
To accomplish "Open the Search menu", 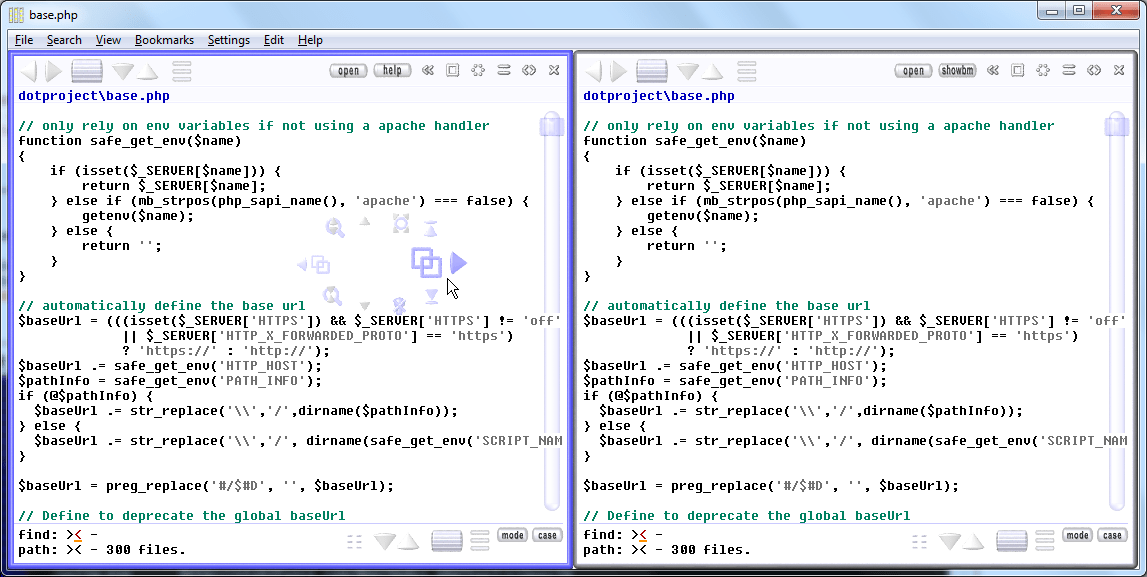I will 64,40.
